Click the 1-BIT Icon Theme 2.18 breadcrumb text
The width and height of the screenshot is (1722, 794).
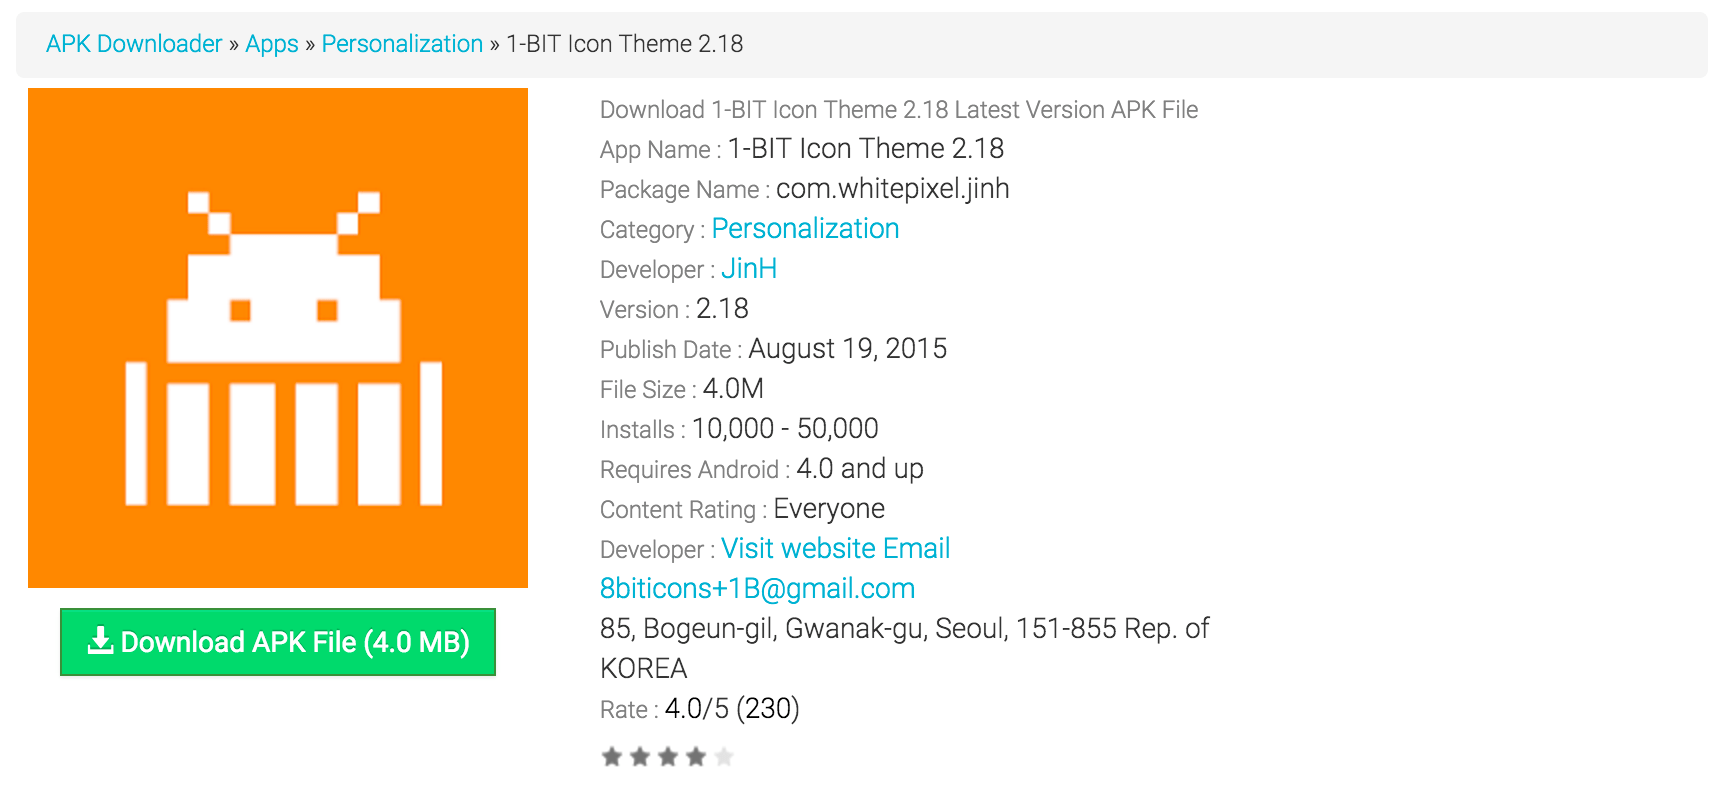625,44
